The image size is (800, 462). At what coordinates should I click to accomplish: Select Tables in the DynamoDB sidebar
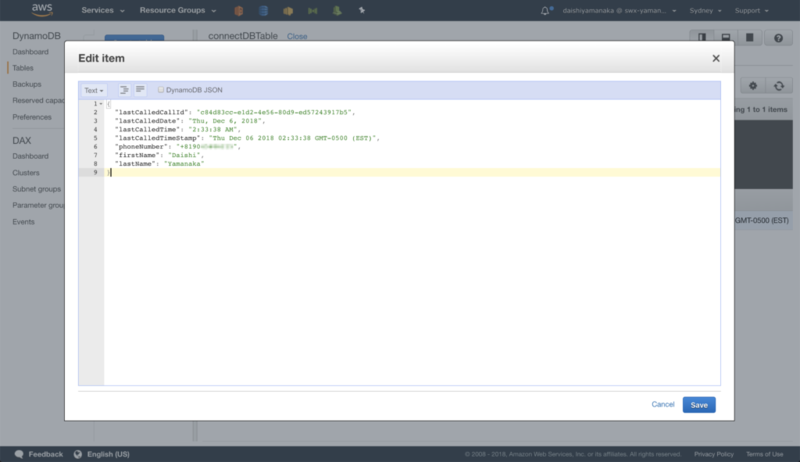pyautogui.click(x=23, y=68)
